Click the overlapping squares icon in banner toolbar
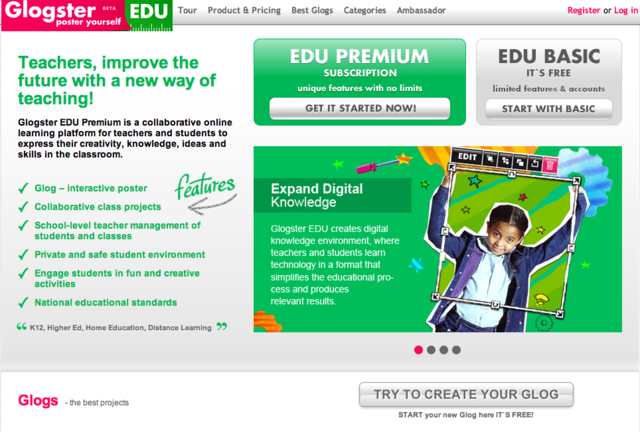Viewport: 640px width, 432px height. [x=520, y=162]
